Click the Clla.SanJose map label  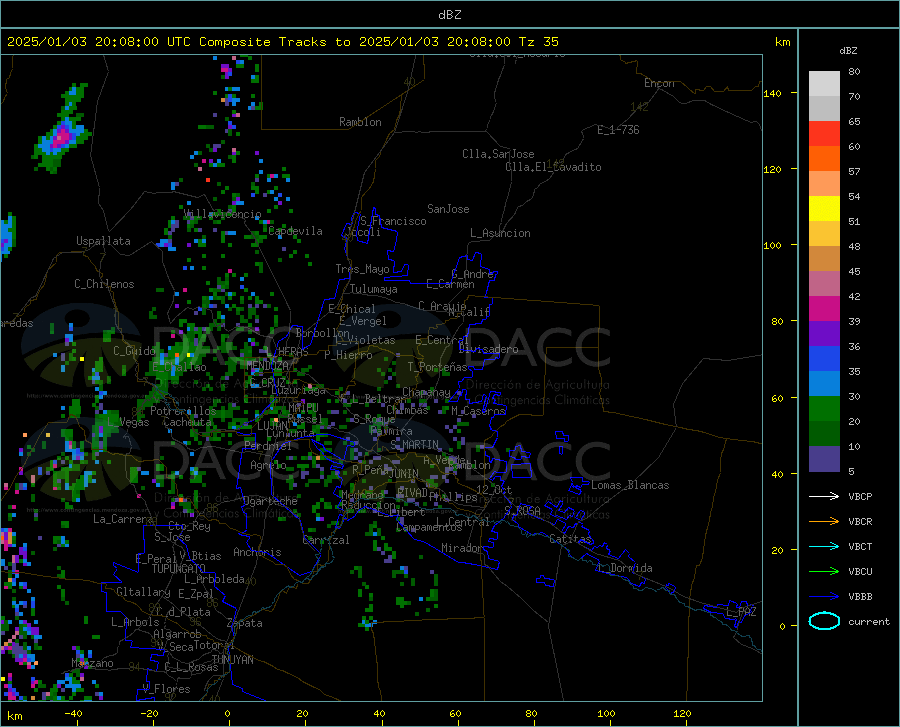tap(498, 154)
